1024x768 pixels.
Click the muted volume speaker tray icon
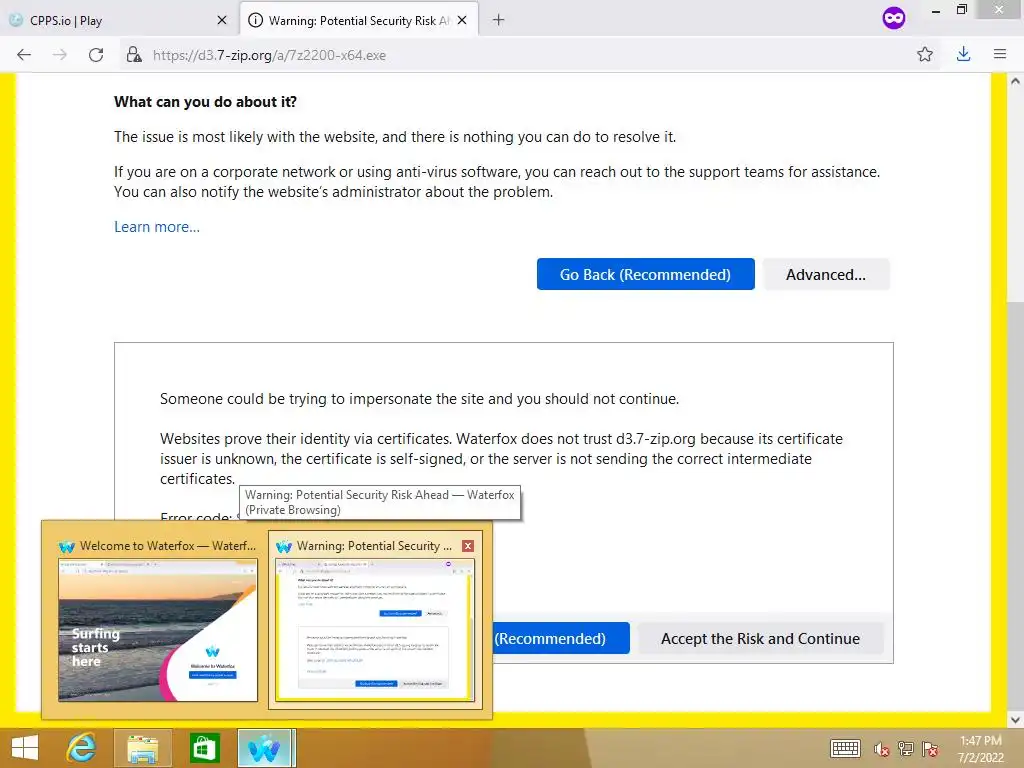tap(882, 749)
